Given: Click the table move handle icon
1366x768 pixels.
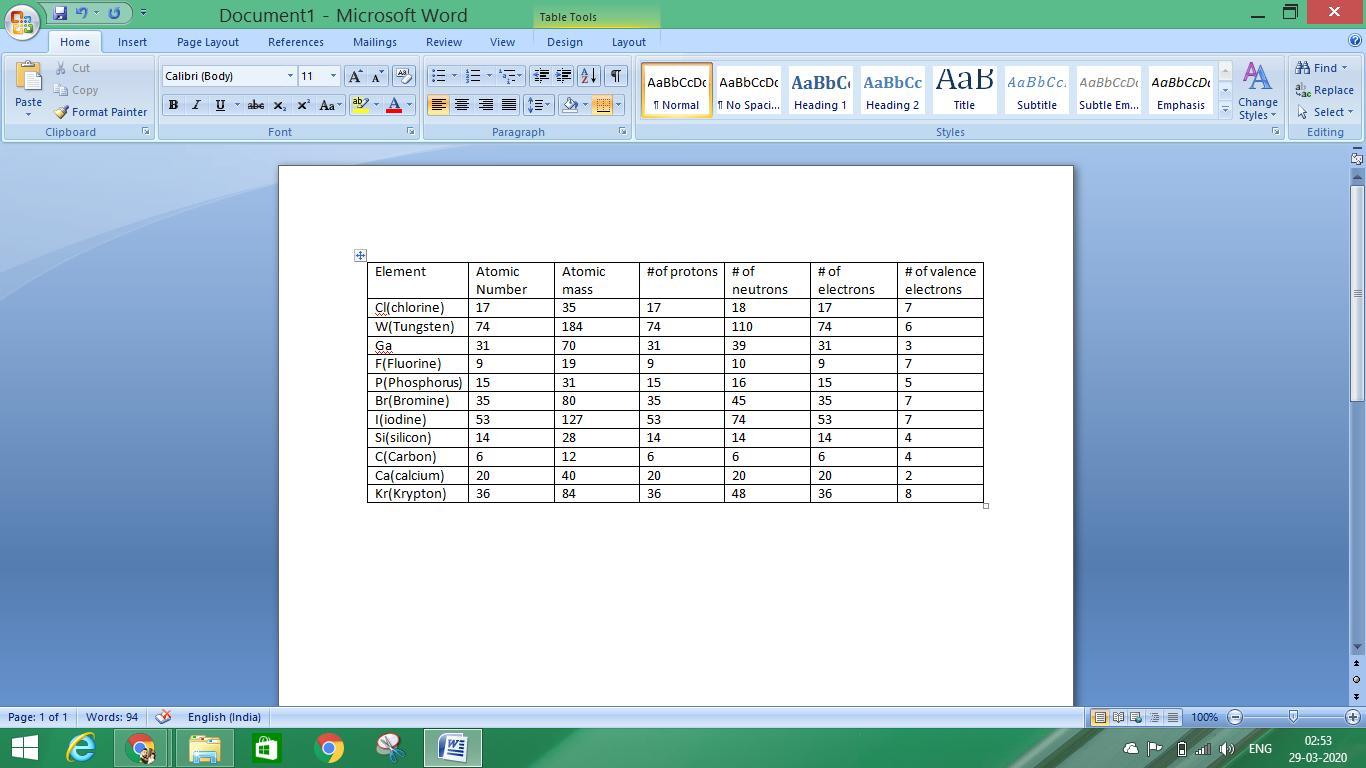Looking at the screenshot, I should click(360, 256).
